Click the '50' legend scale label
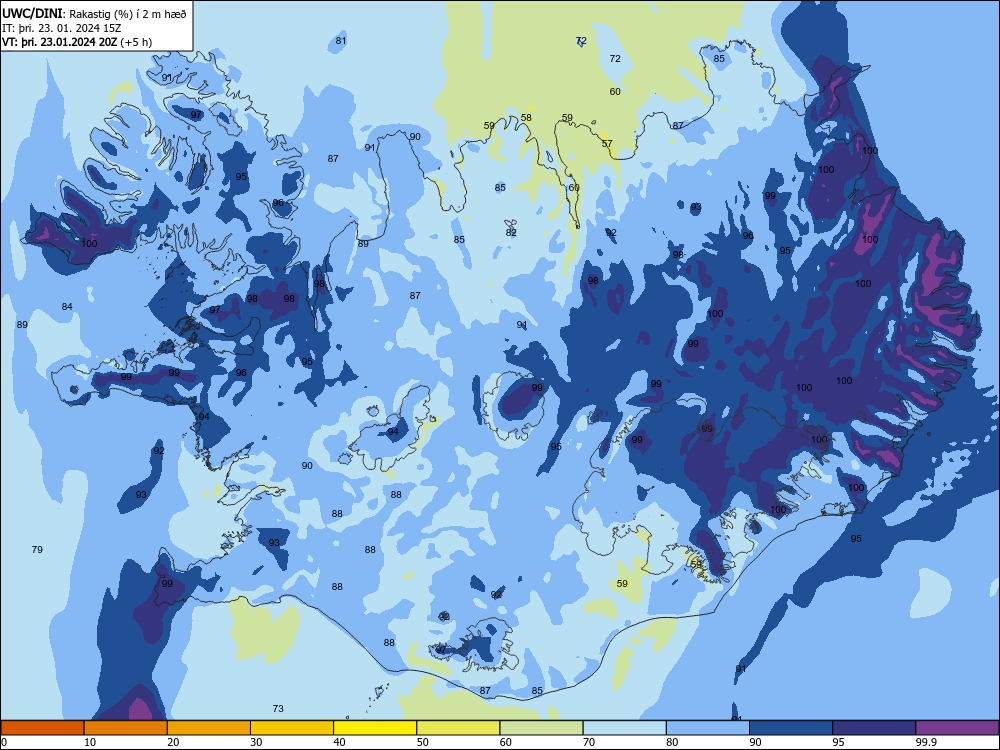The width and height of the screenshot is (1000, 750). click(x=422, y=742)
